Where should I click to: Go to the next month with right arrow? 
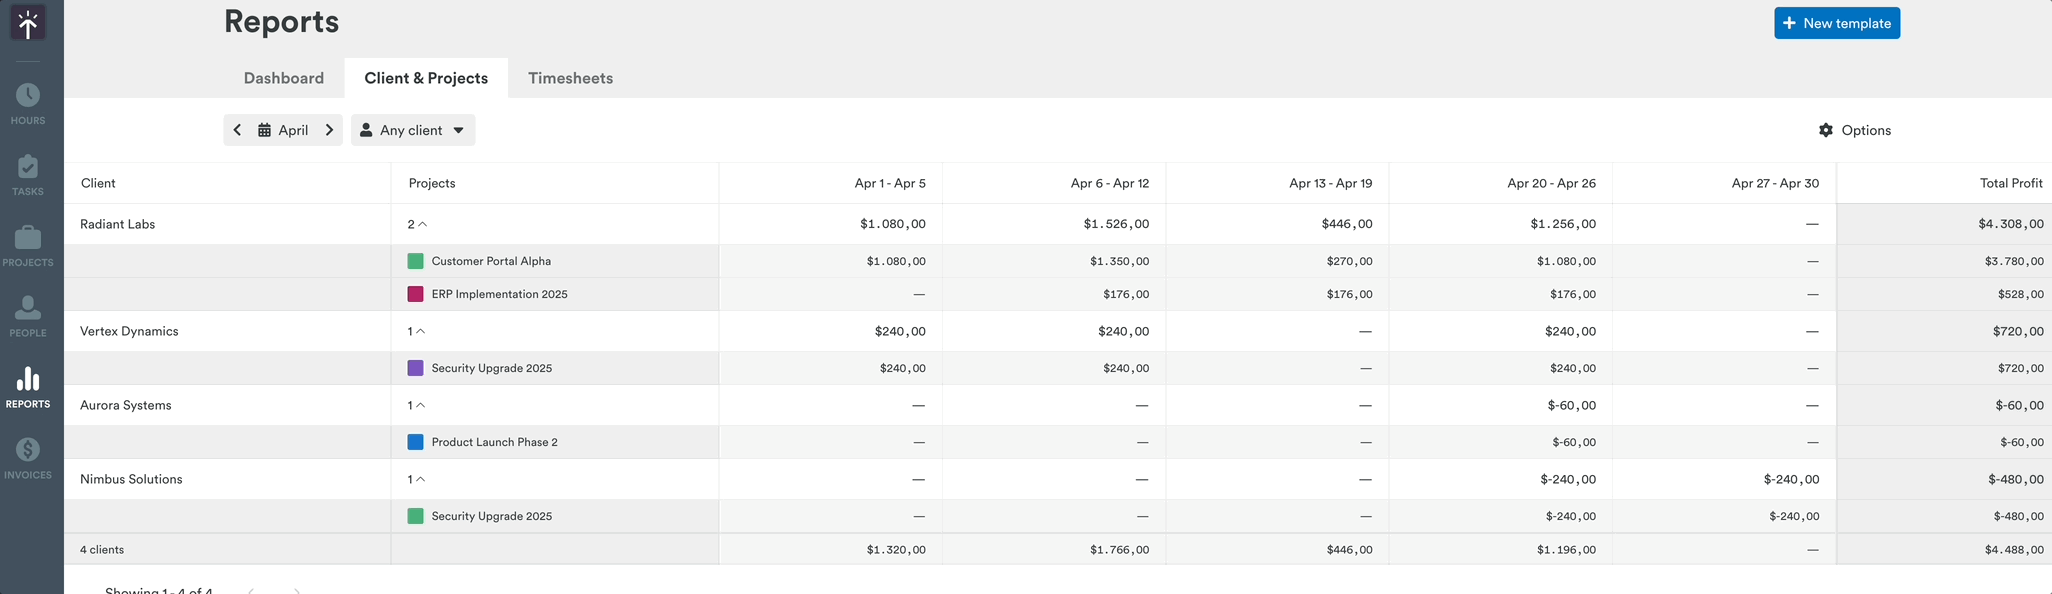tap(329, 130)
